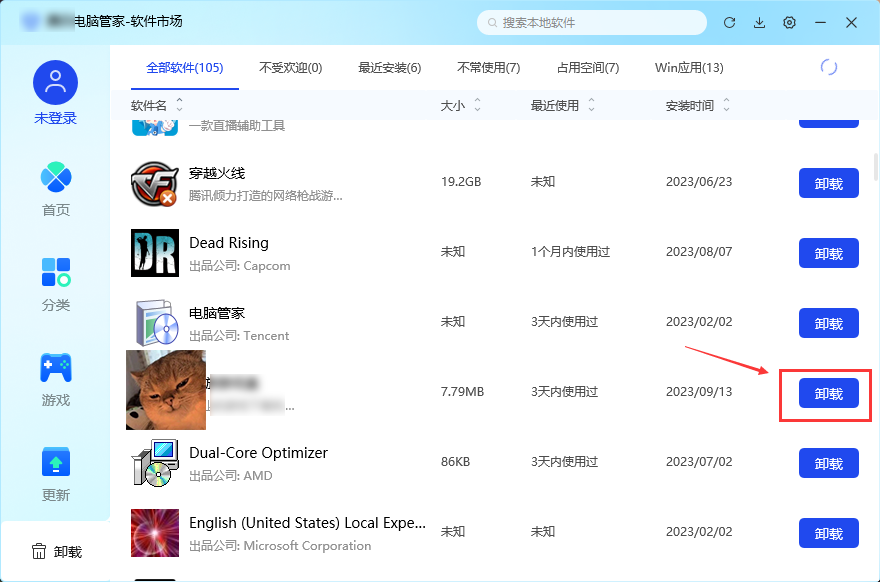Screen dimensions: 880x582
Task: Click the 2023/06/23 install date
Action: (x=699, y=182)
